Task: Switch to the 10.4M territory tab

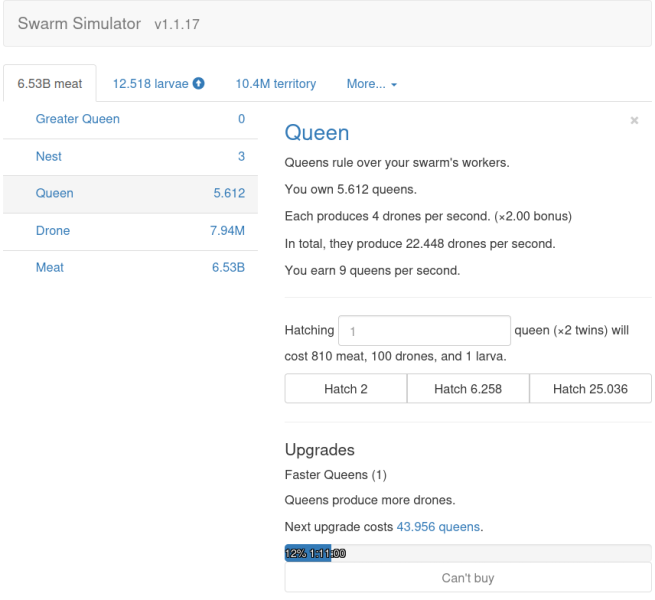Action: tap(276, 84)
